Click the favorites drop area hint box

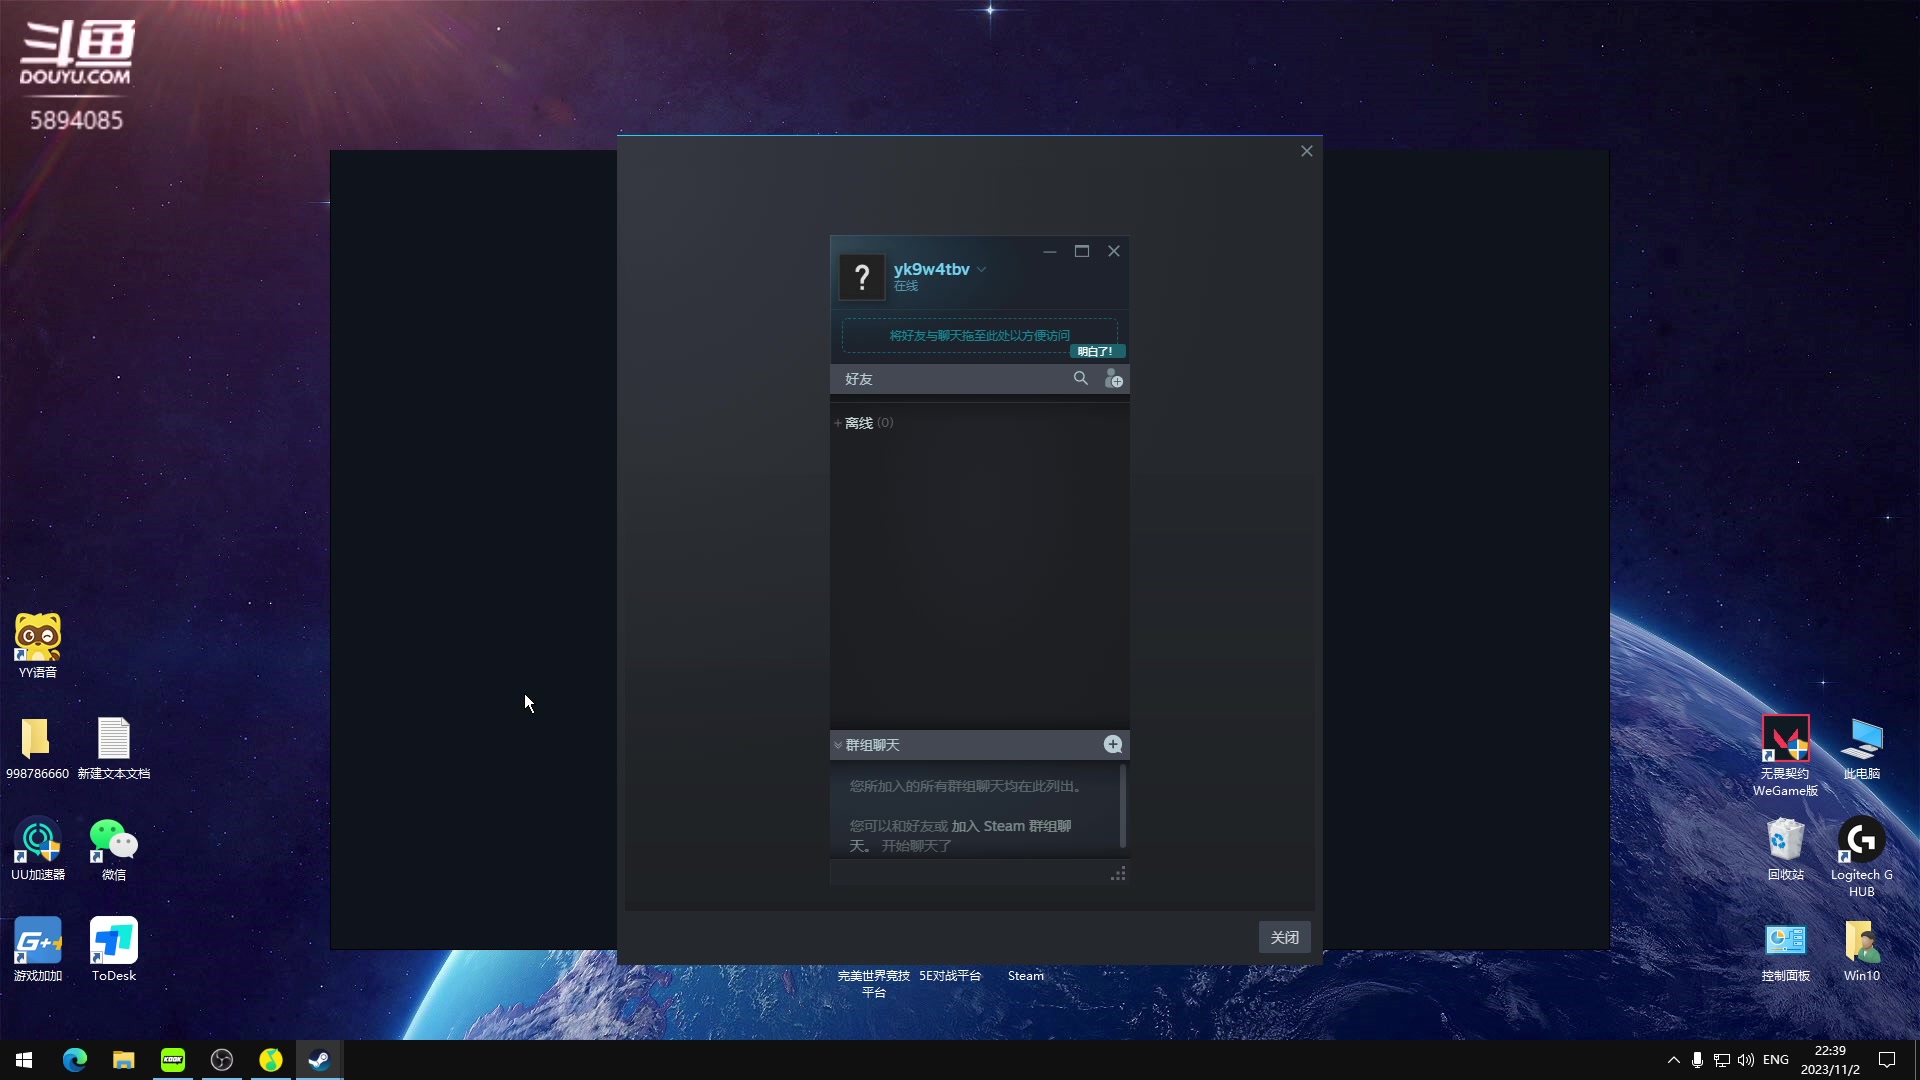pyautogui.click(x=979, y=336)
